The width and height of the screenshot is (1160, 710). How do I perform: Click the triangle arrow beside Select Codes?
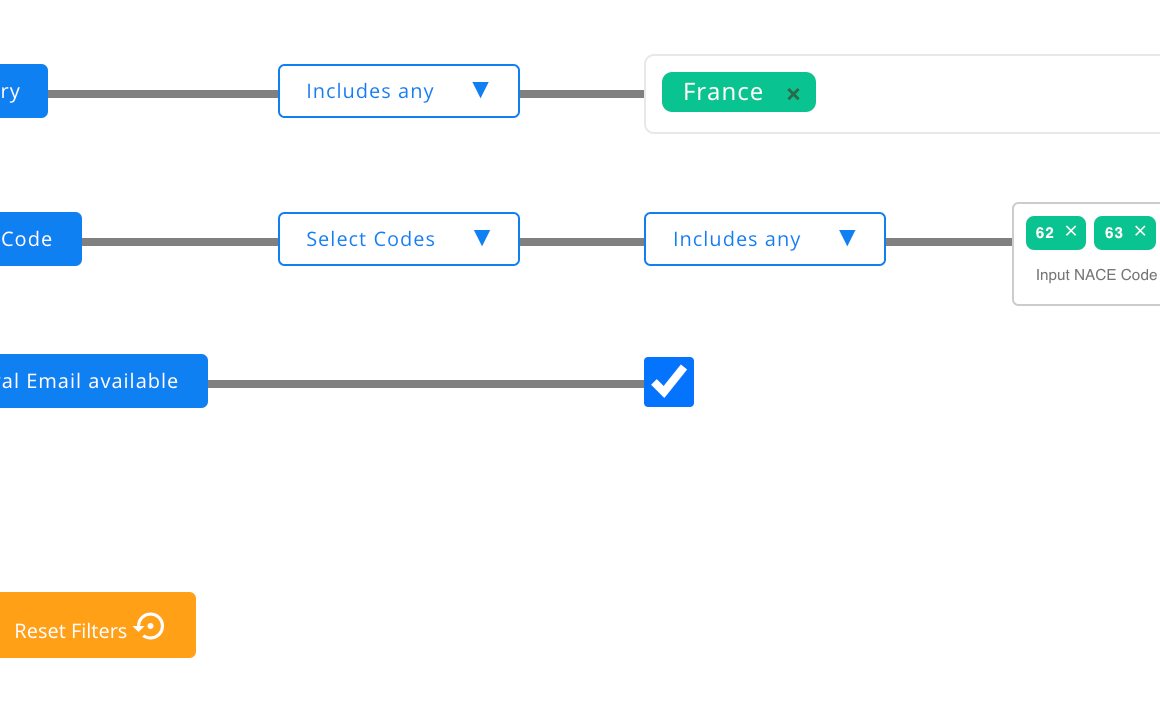[481, 238]
